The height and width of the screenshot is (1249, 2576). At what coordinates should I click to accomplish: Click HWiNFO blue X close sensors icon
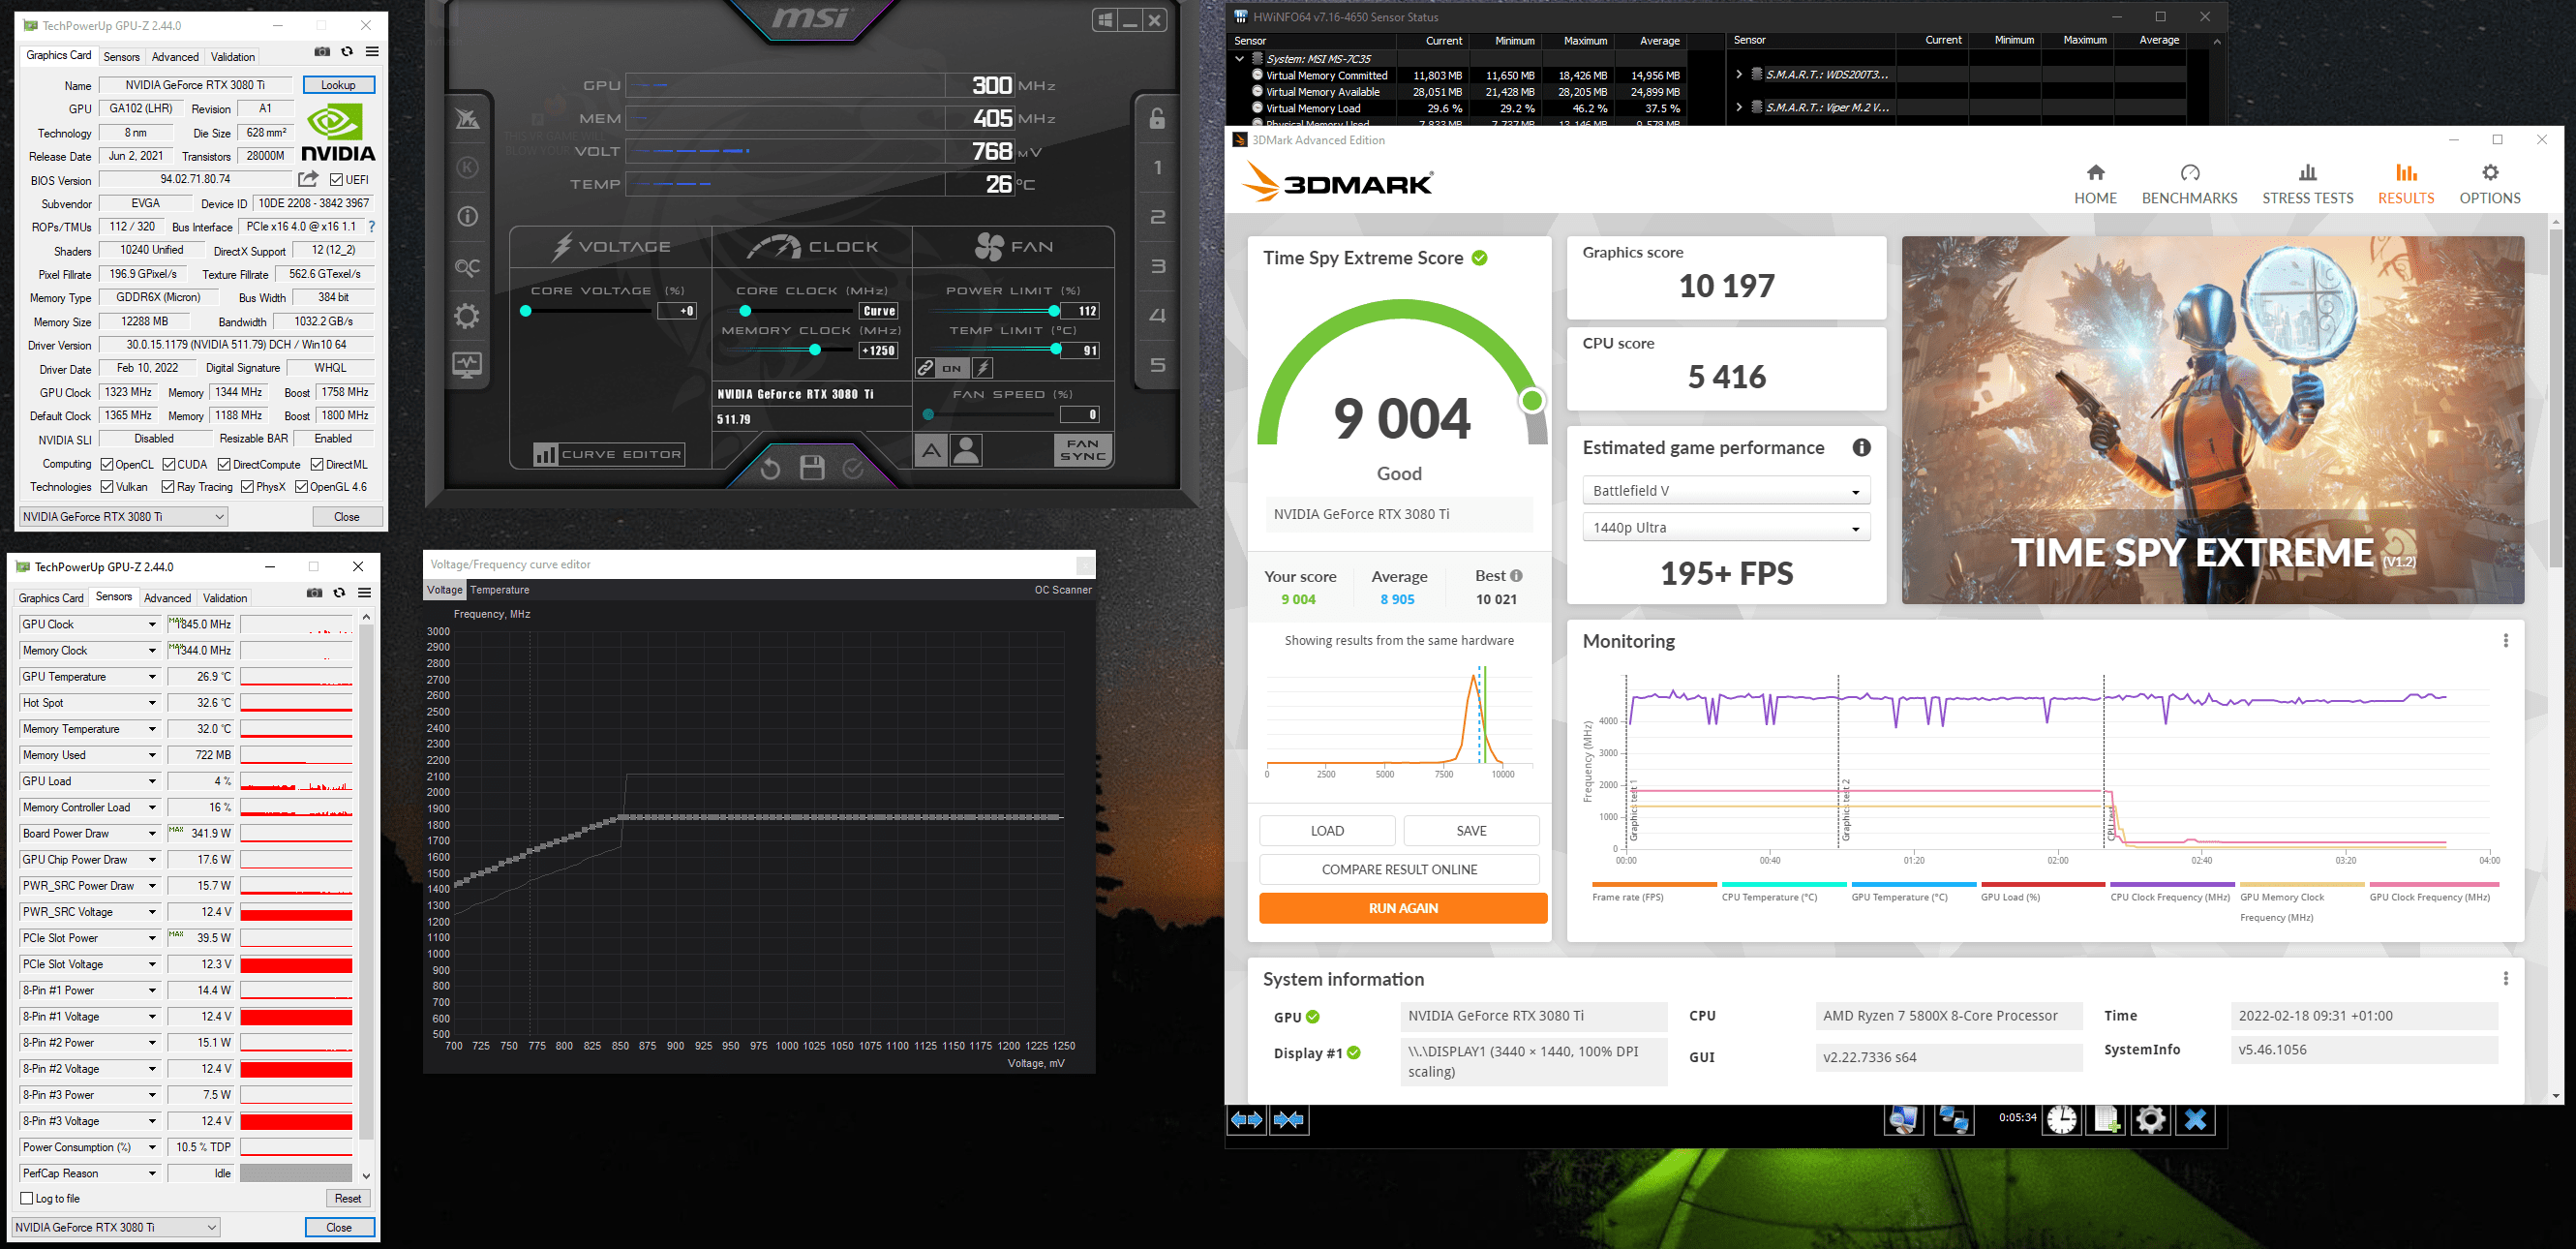(x=2195, y=1120)
